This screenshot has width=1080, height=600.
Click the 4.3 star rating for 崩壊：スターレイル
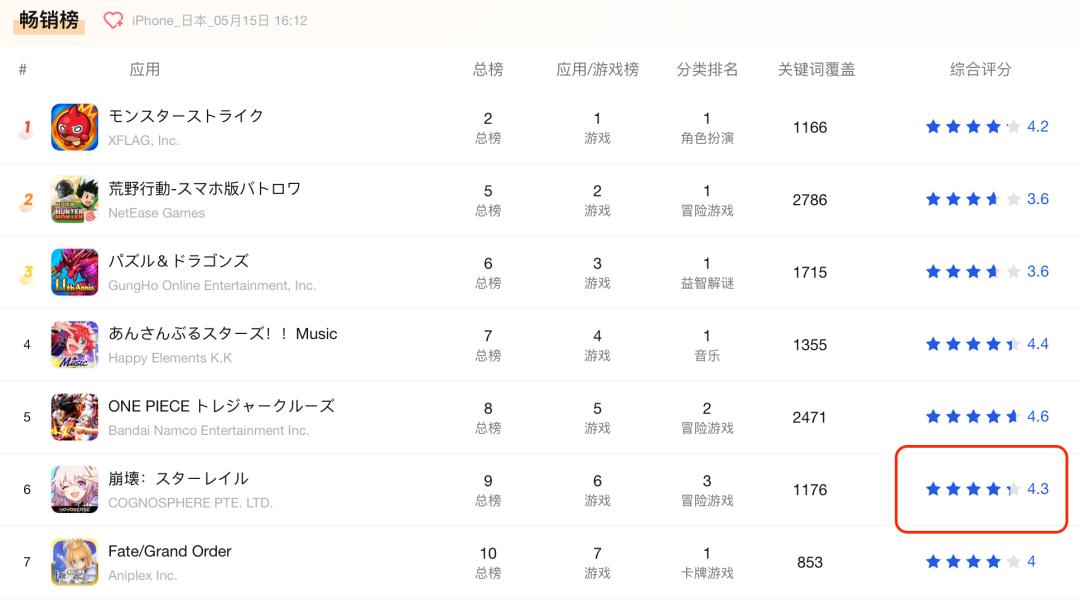coord(986,489)
